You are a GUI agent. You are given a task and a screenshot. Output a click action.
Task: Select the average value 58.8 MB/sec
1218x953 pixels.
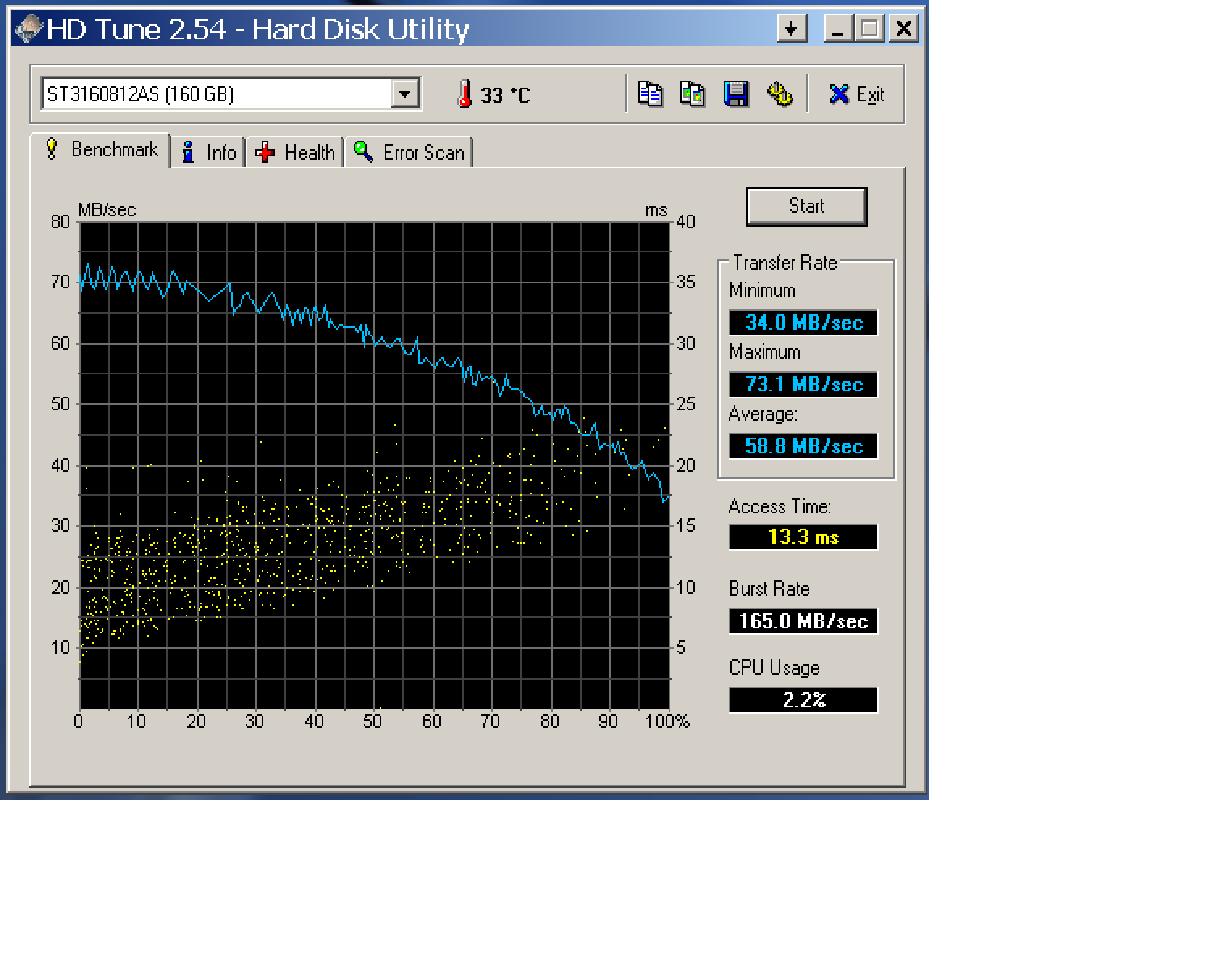[x=803, y=446]
